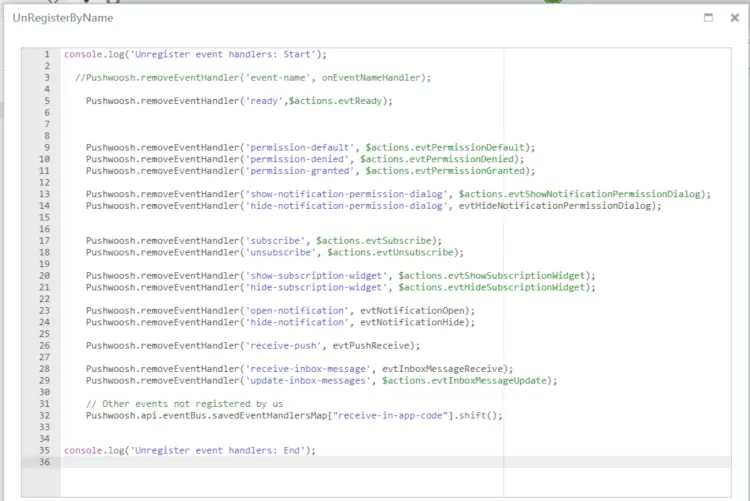The image size is (750, 501).
Task: Click line number 13 in the gutter
Action: (x=45, y=194)
